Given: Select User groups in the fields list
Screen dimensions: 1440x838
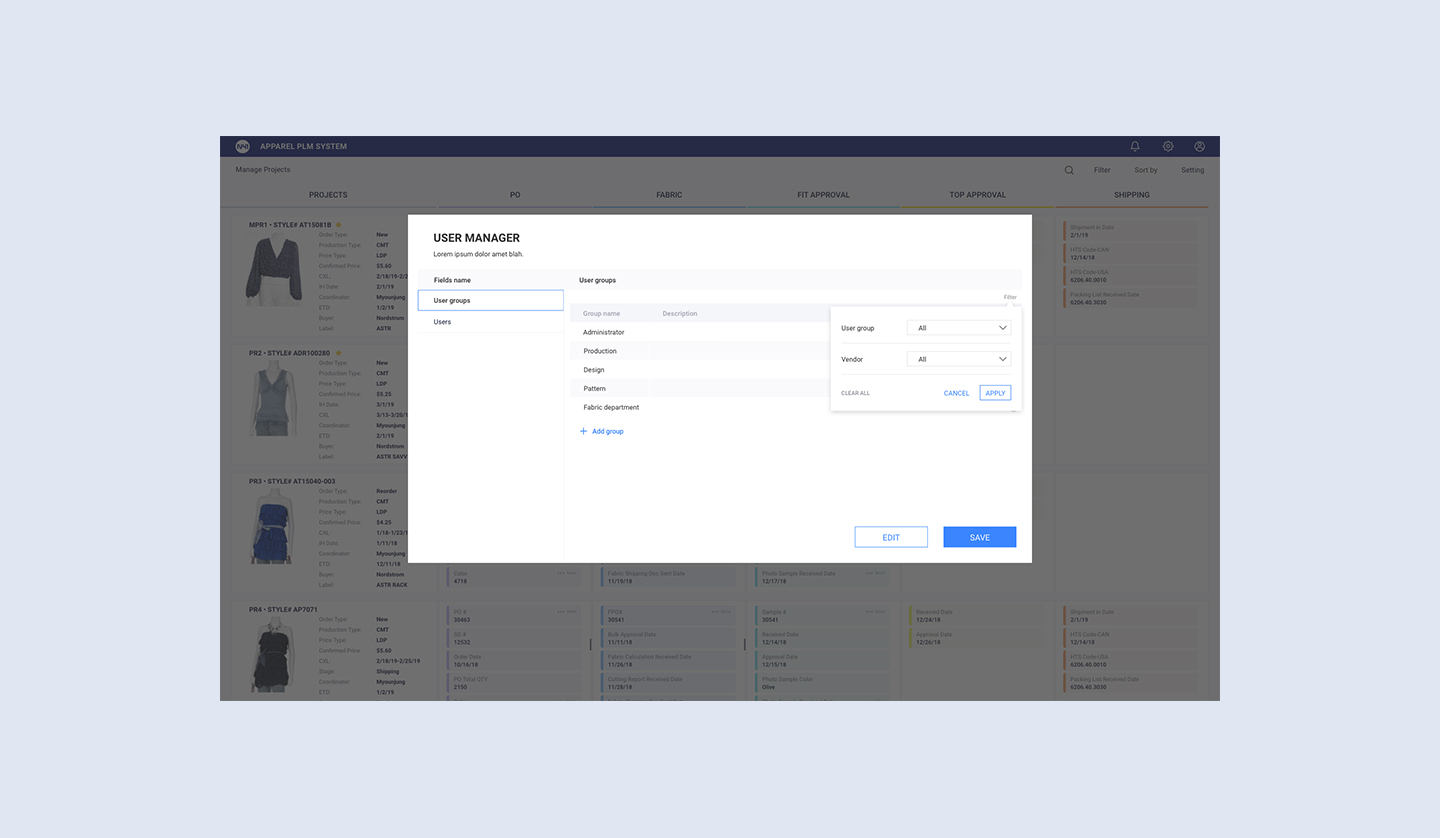Looking at the screenshot, I should pos(490,300).
